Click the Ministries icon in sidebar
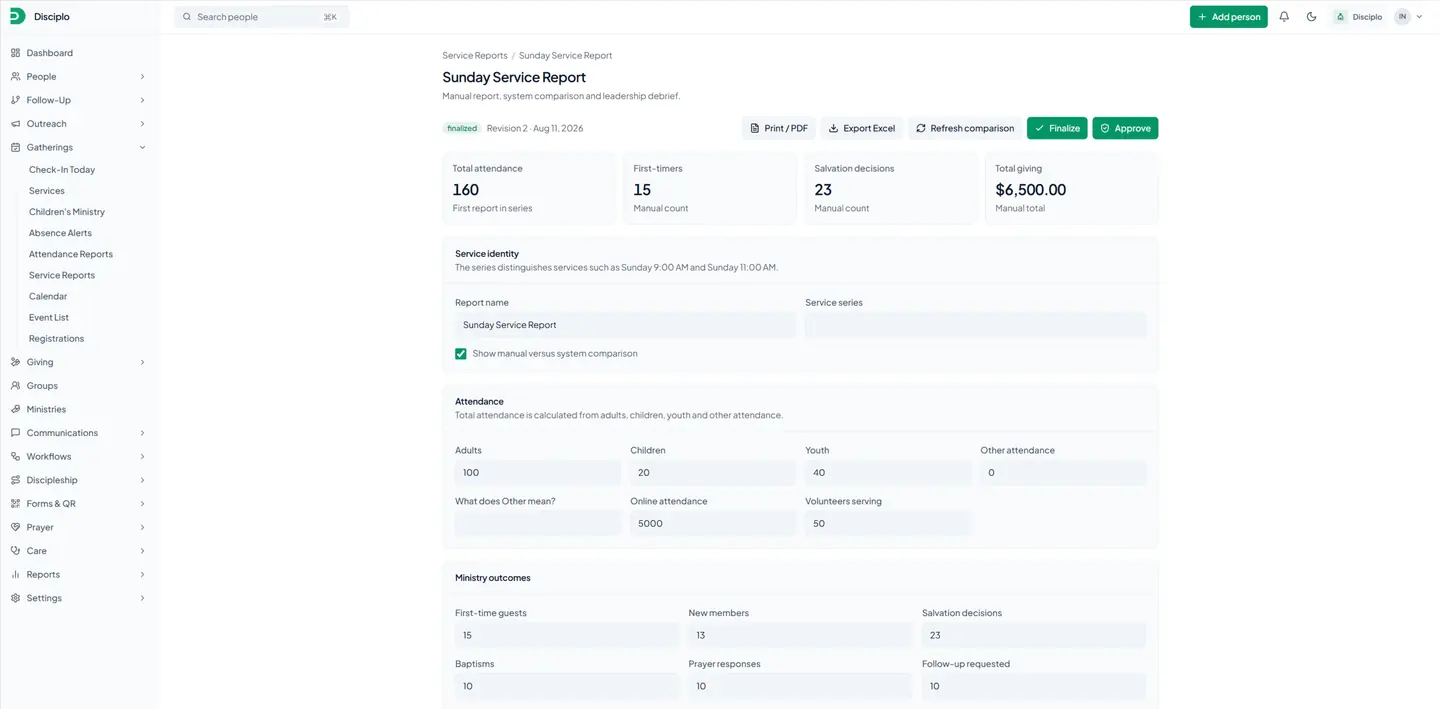 [x=15, y=409]
